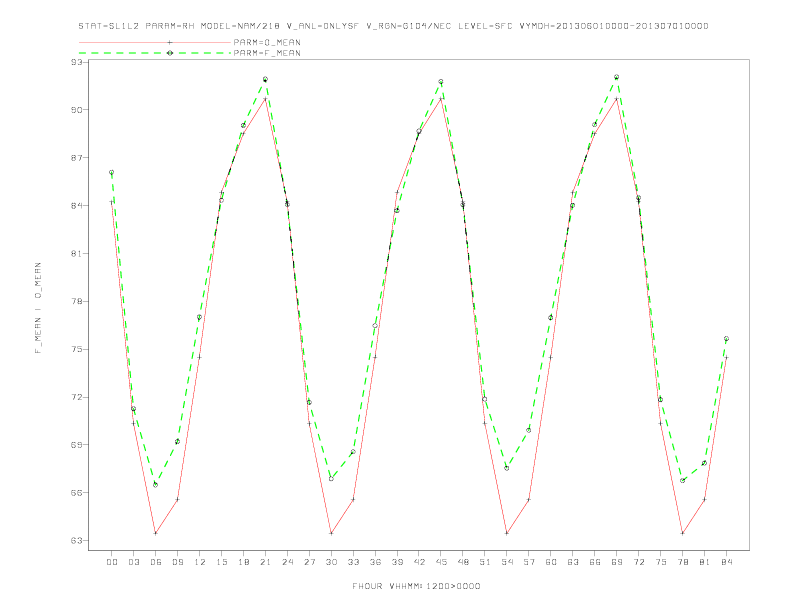The height and width of the screenshot is (612, 792).
Task: Click the x-axis tick label 72
Action: tap(638, 562)
